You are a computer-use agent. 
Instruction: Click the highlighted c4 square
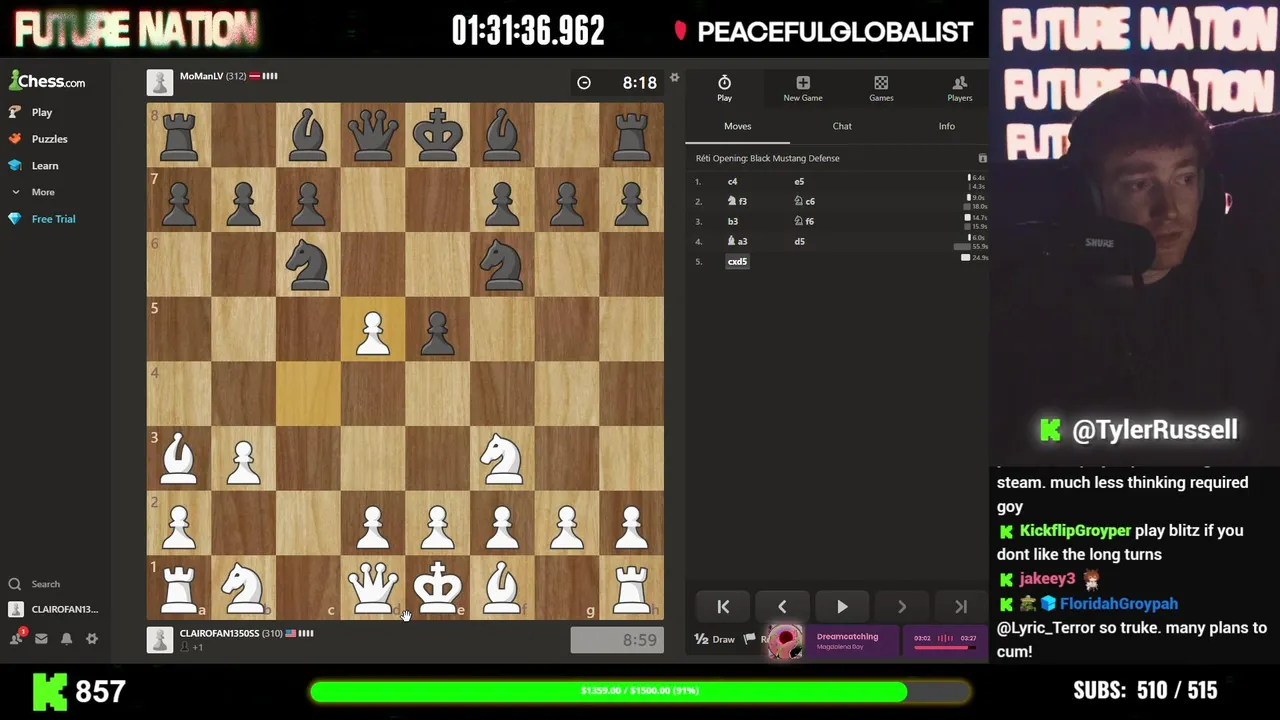click(x=308, y=393)
